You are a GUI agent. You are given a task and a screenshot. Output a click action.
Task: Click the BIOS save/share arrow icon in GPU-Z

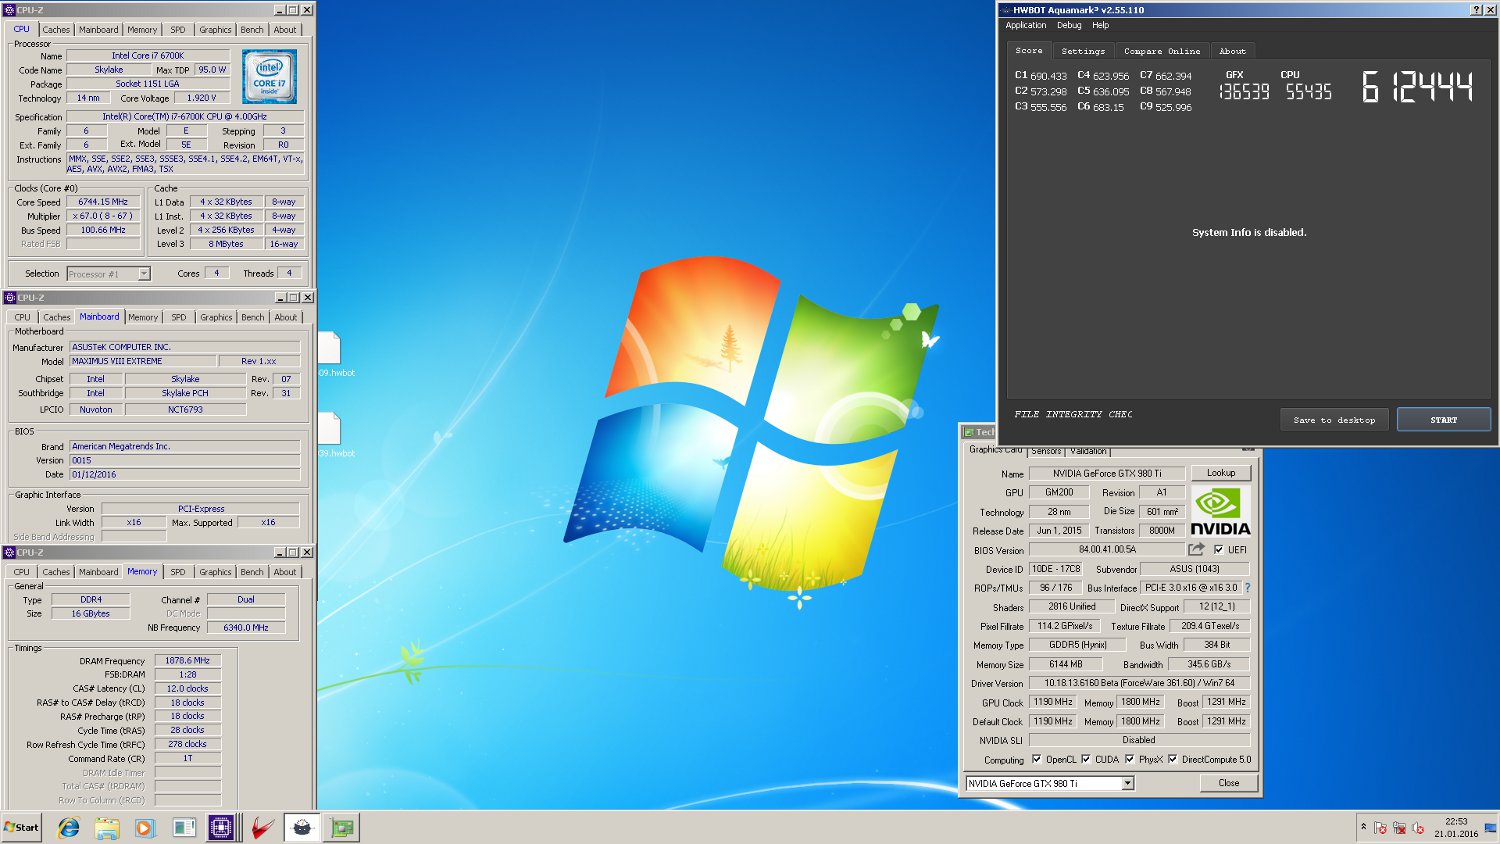(1196, 549)
